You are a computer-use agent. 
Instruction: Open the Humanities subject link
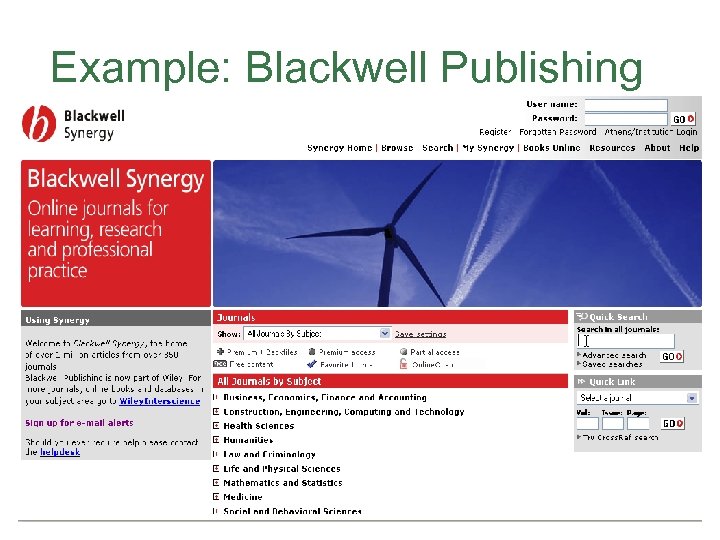(x=248, y=440)
